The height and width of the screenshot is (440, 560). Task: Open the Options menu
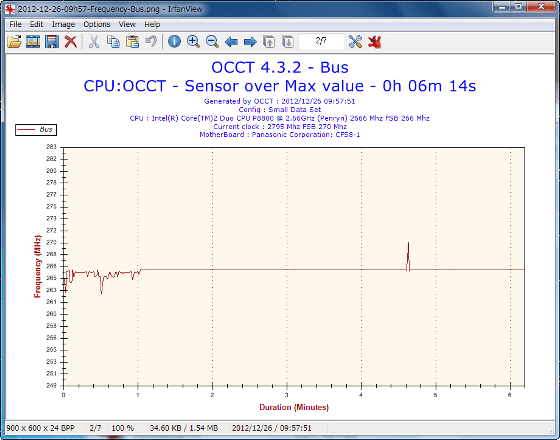pos(96,24)
